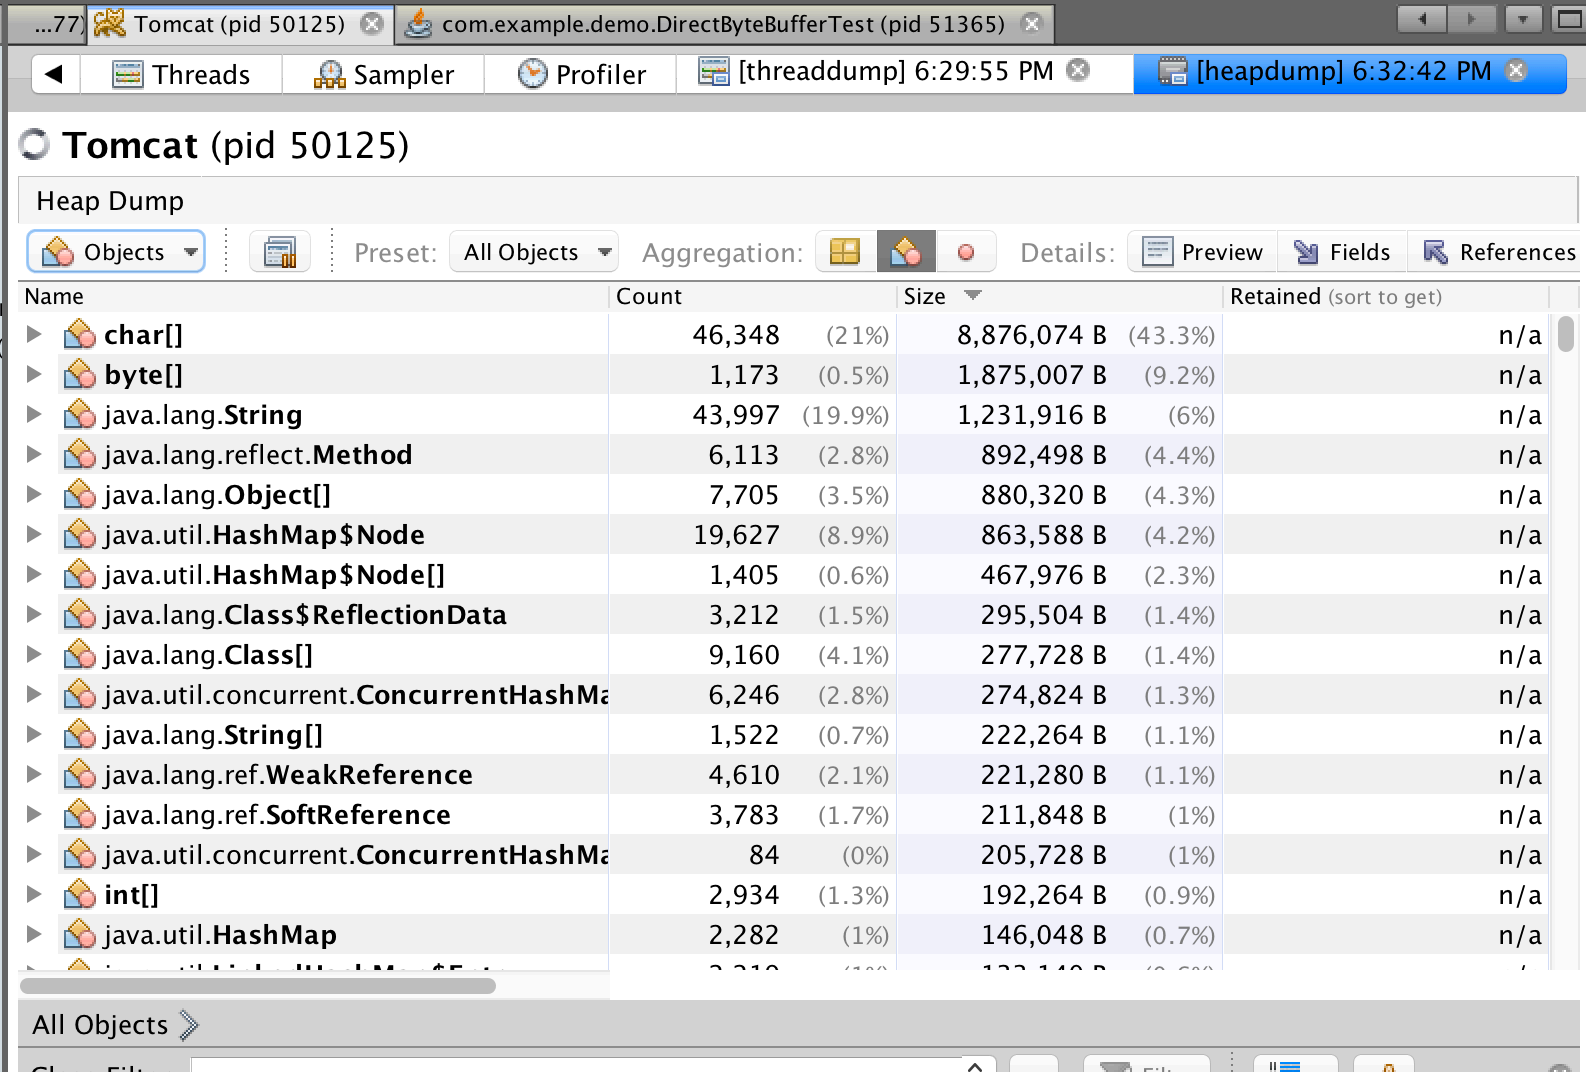Screen dimensions: 1586x1072
Task: Expand the java.util.HashMap$Node row
Action: [34, 535]
